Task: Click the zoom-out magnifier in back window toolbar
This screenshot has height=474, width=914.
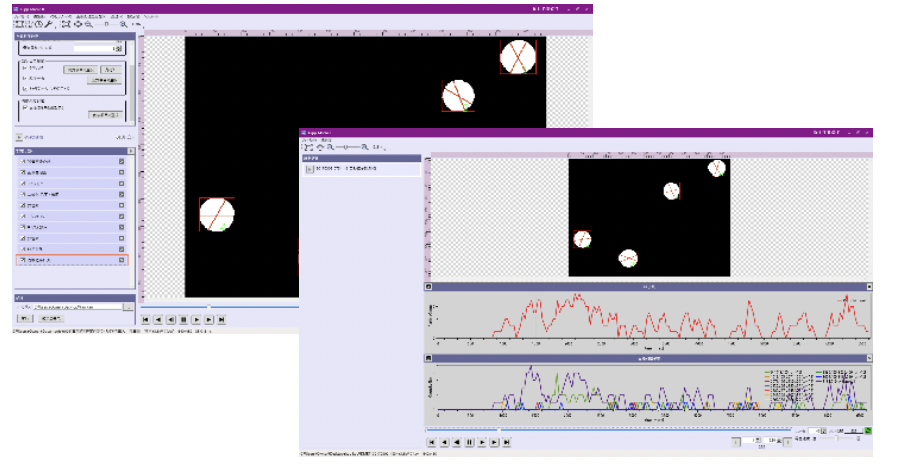Action: (x=89, y=24)
